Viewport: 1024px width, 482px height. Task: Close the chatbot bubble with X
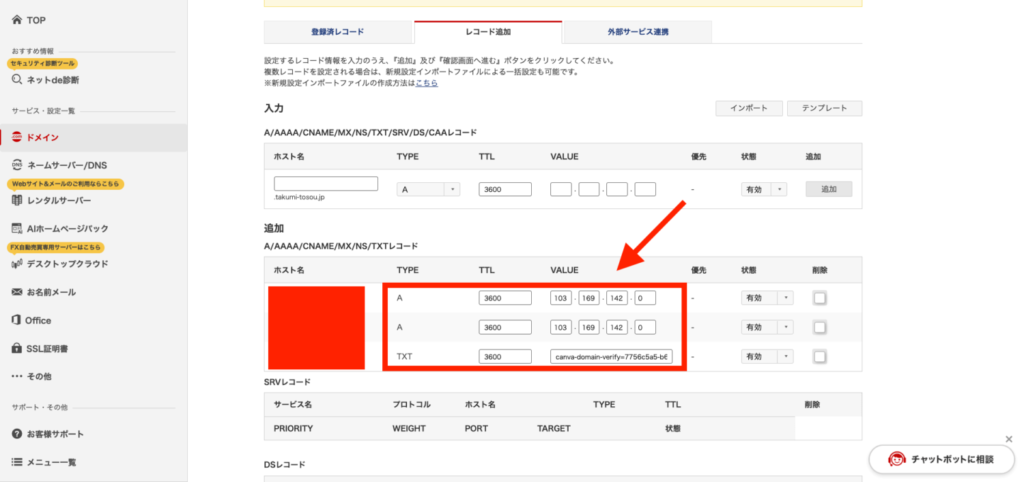coord(1008,438)
